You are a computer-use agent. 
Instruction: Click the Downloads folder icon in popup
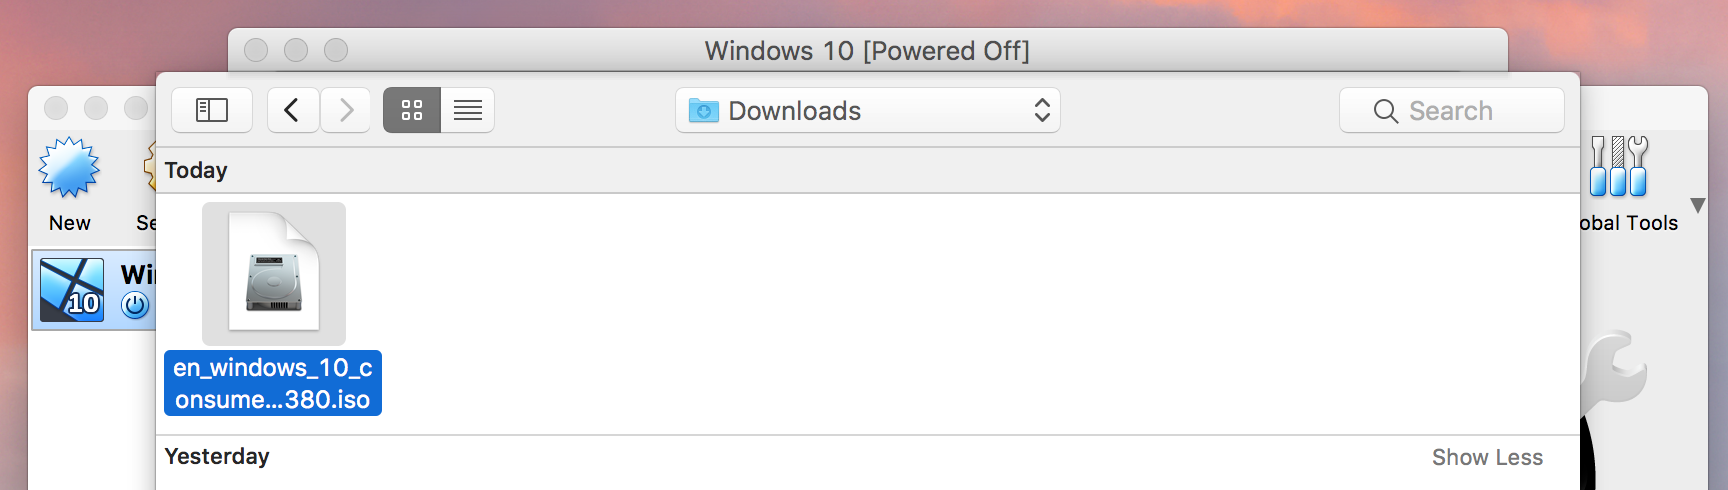[704, 110]
